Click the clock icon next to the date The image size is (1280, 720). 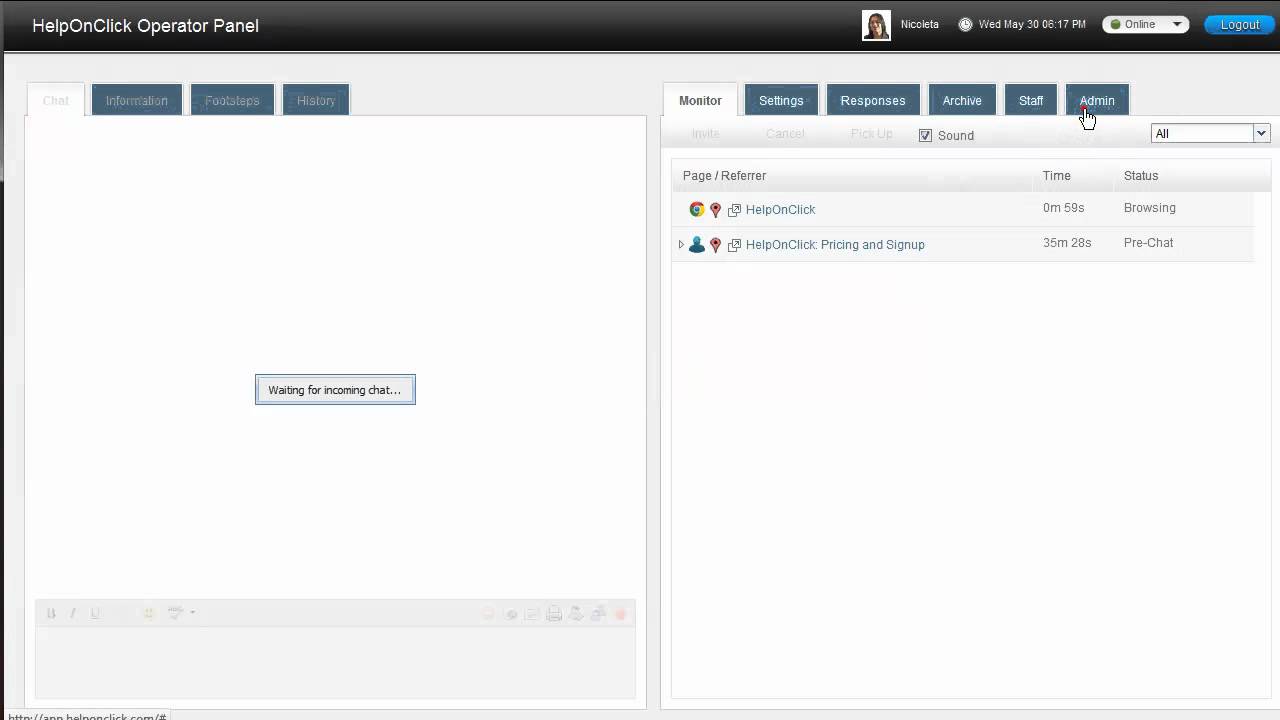pos(965,25)
